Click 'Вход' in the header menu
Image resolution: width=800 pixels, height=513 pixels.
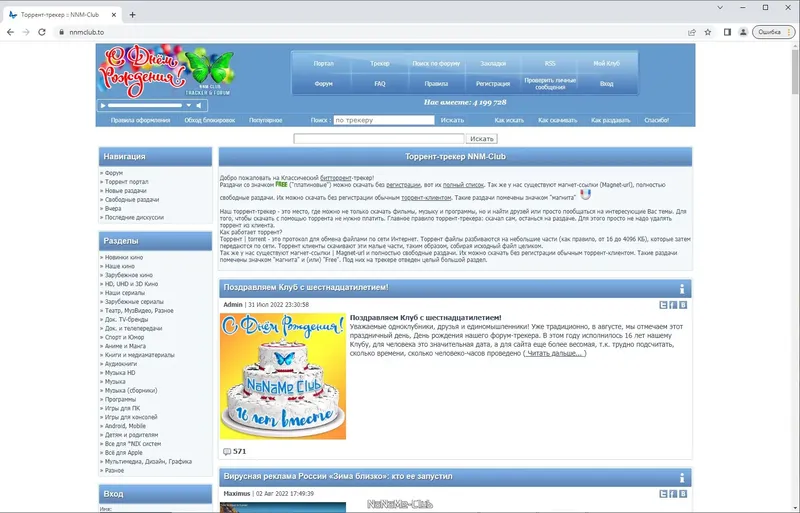[607, 83]
